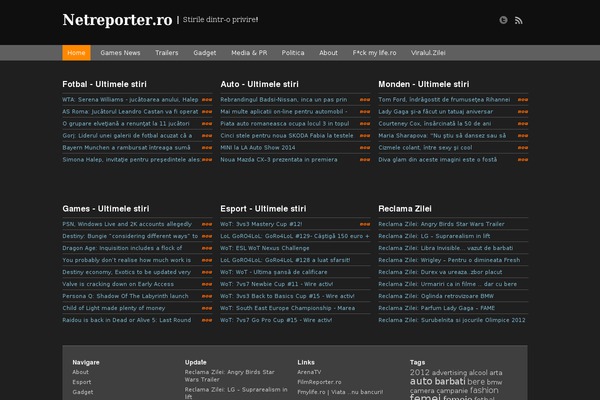The height and width of the screenshot is (400, 600).
Task: Click footer Esport link
Action: point(82,382)
